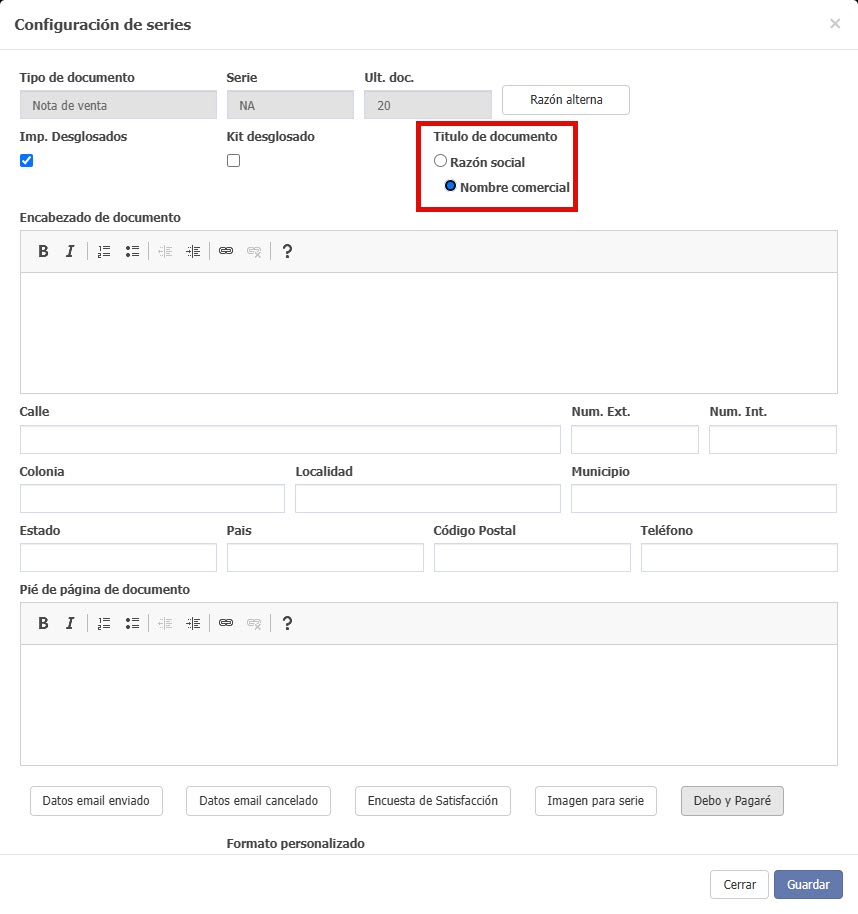Open help icon in the Encabezado toolbar
The width and height of the screenshot is (858, 914).
[287, 252]
